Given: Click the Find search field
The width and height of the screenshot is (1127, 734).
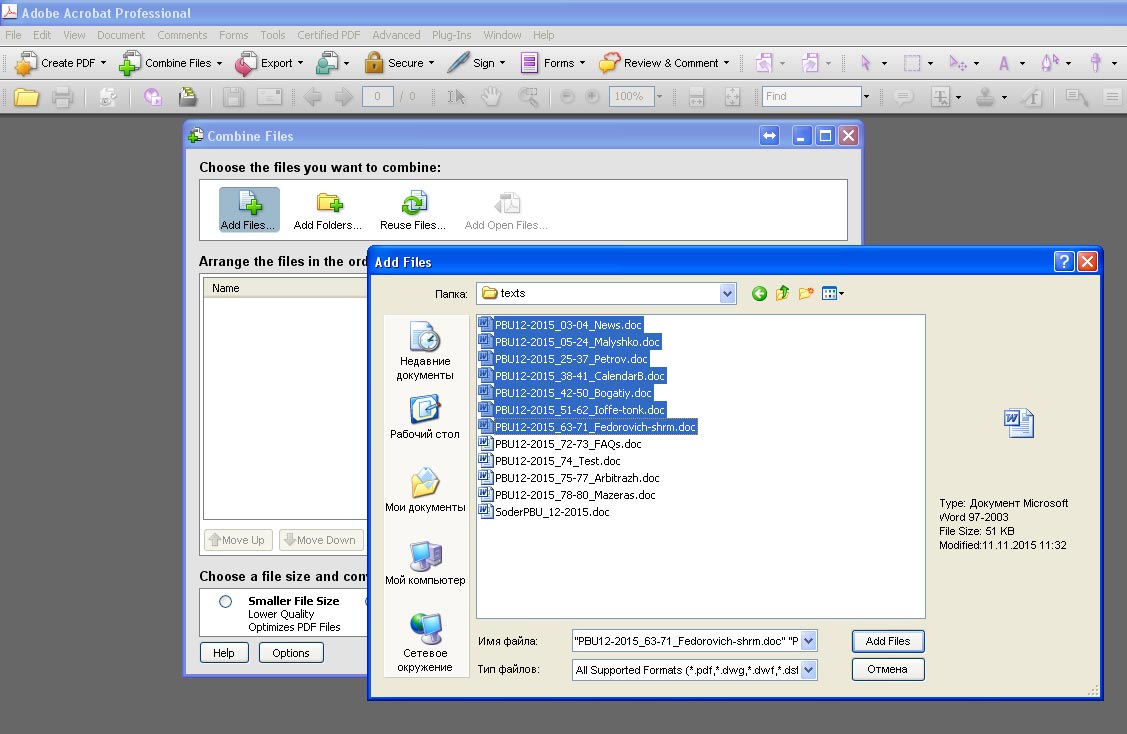Looking at the screenshot, I should 811,96.
